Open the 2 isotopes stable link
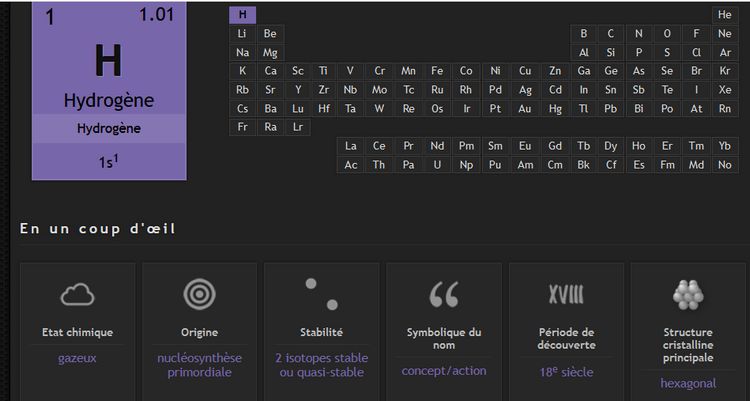750x401 pixels. 321,365
